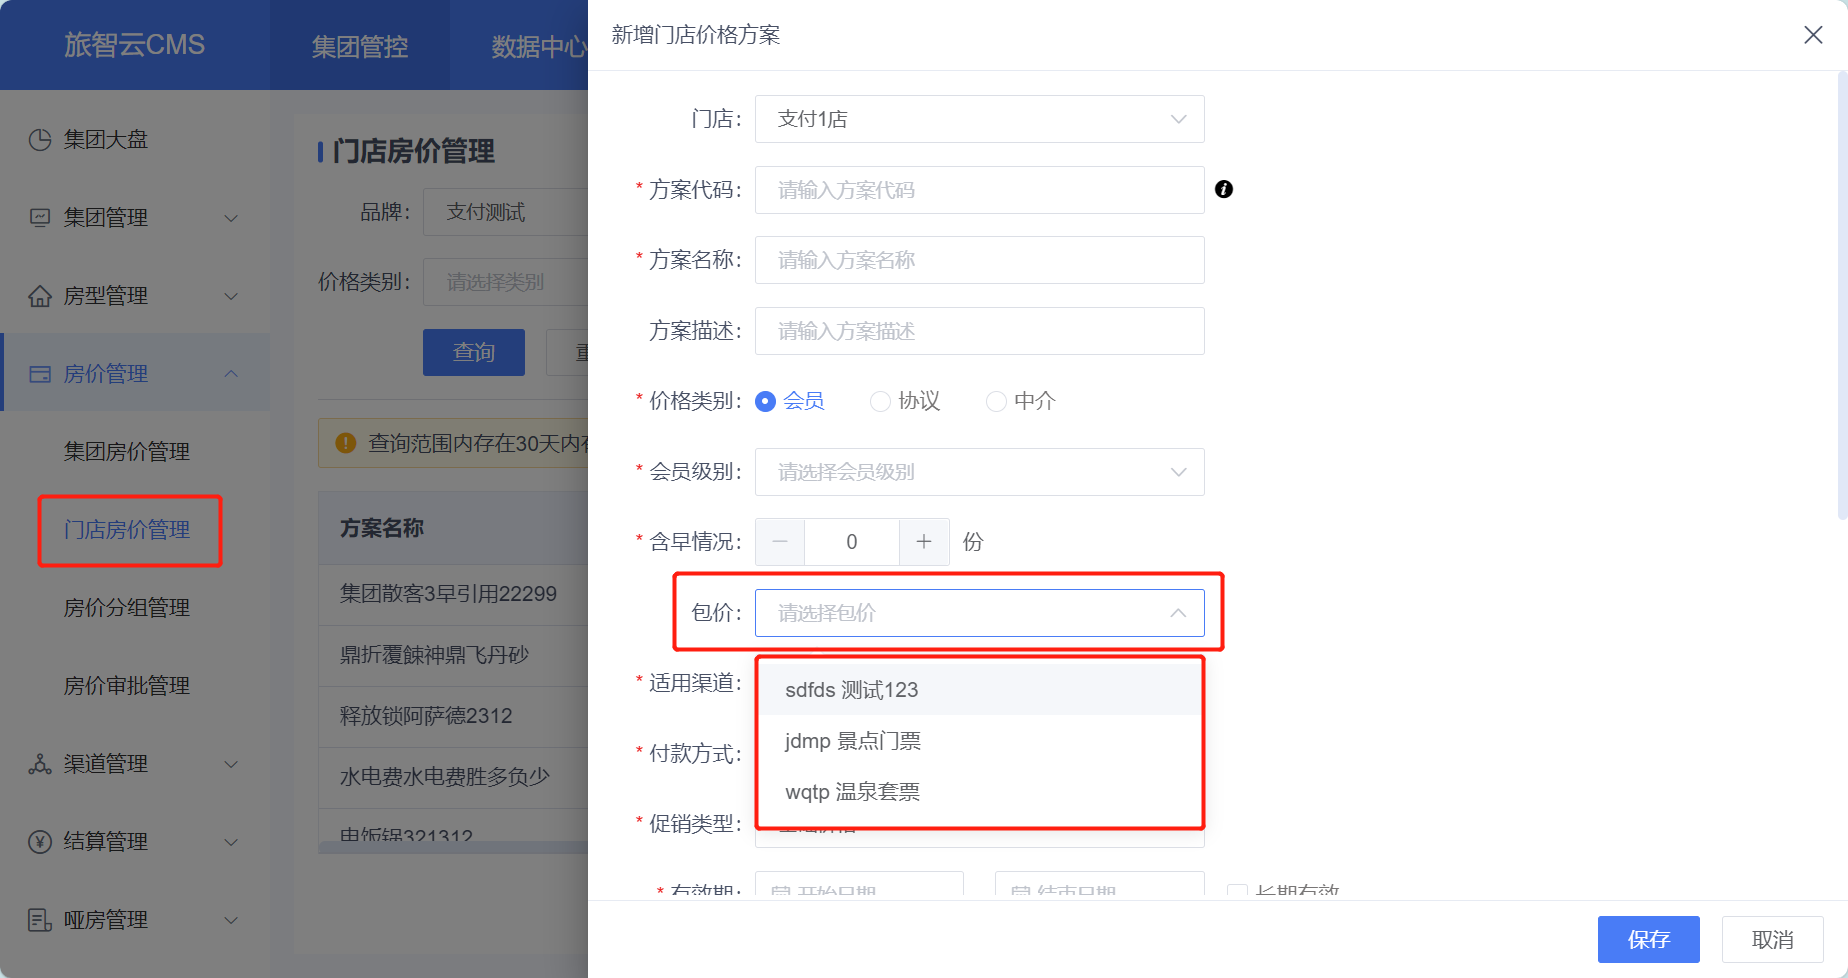
Task: Select the 中介 price category radio
Action: [996, 401]
